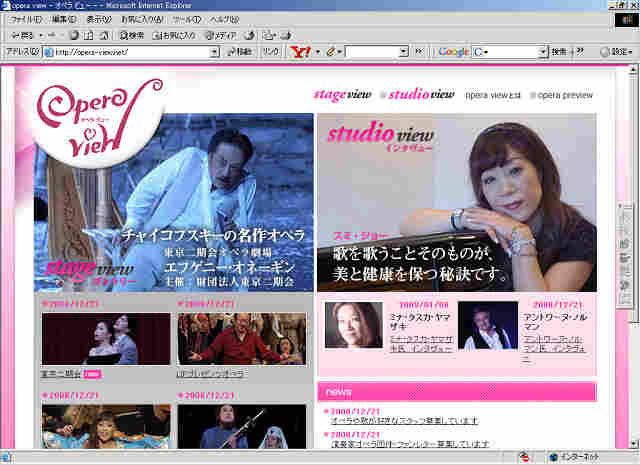Open the 編集(E) menu

click(x=64, y=20)
